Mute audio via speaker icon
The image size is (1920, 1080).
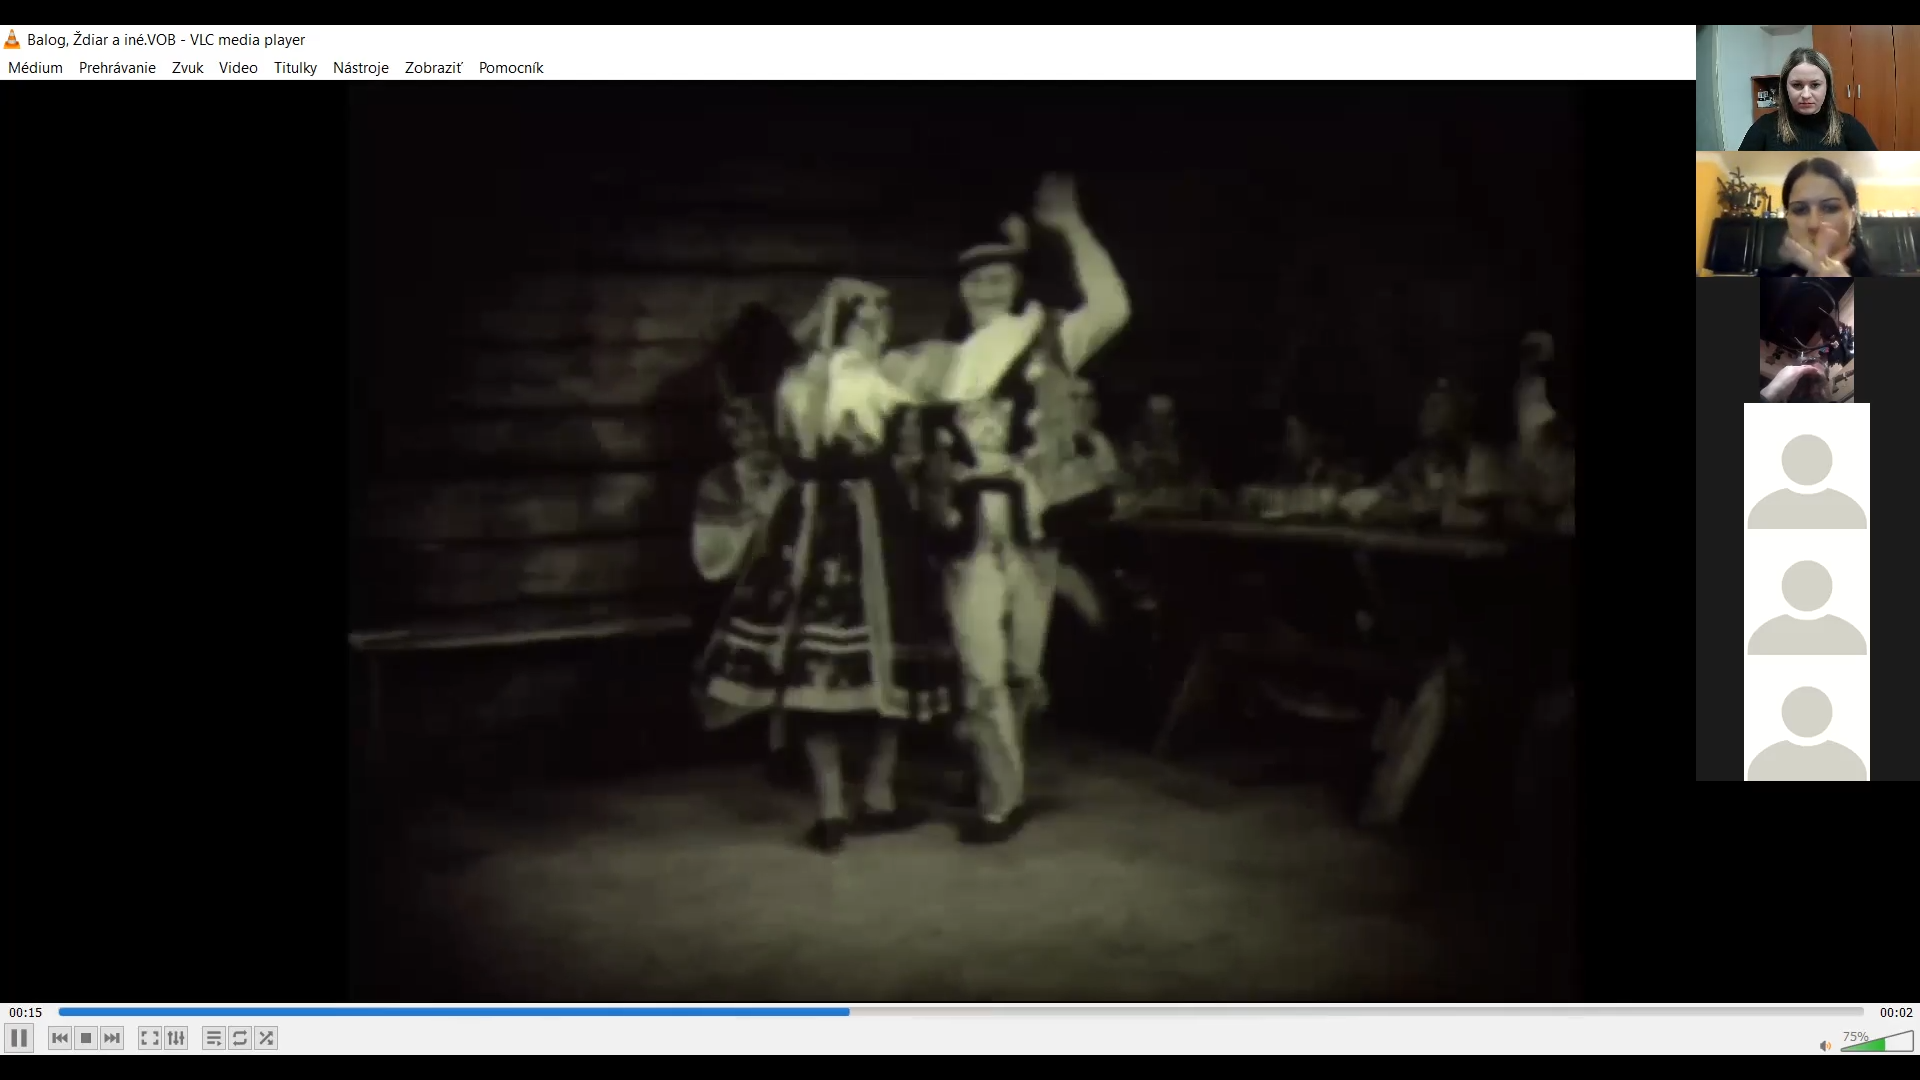[1824, 1046]
